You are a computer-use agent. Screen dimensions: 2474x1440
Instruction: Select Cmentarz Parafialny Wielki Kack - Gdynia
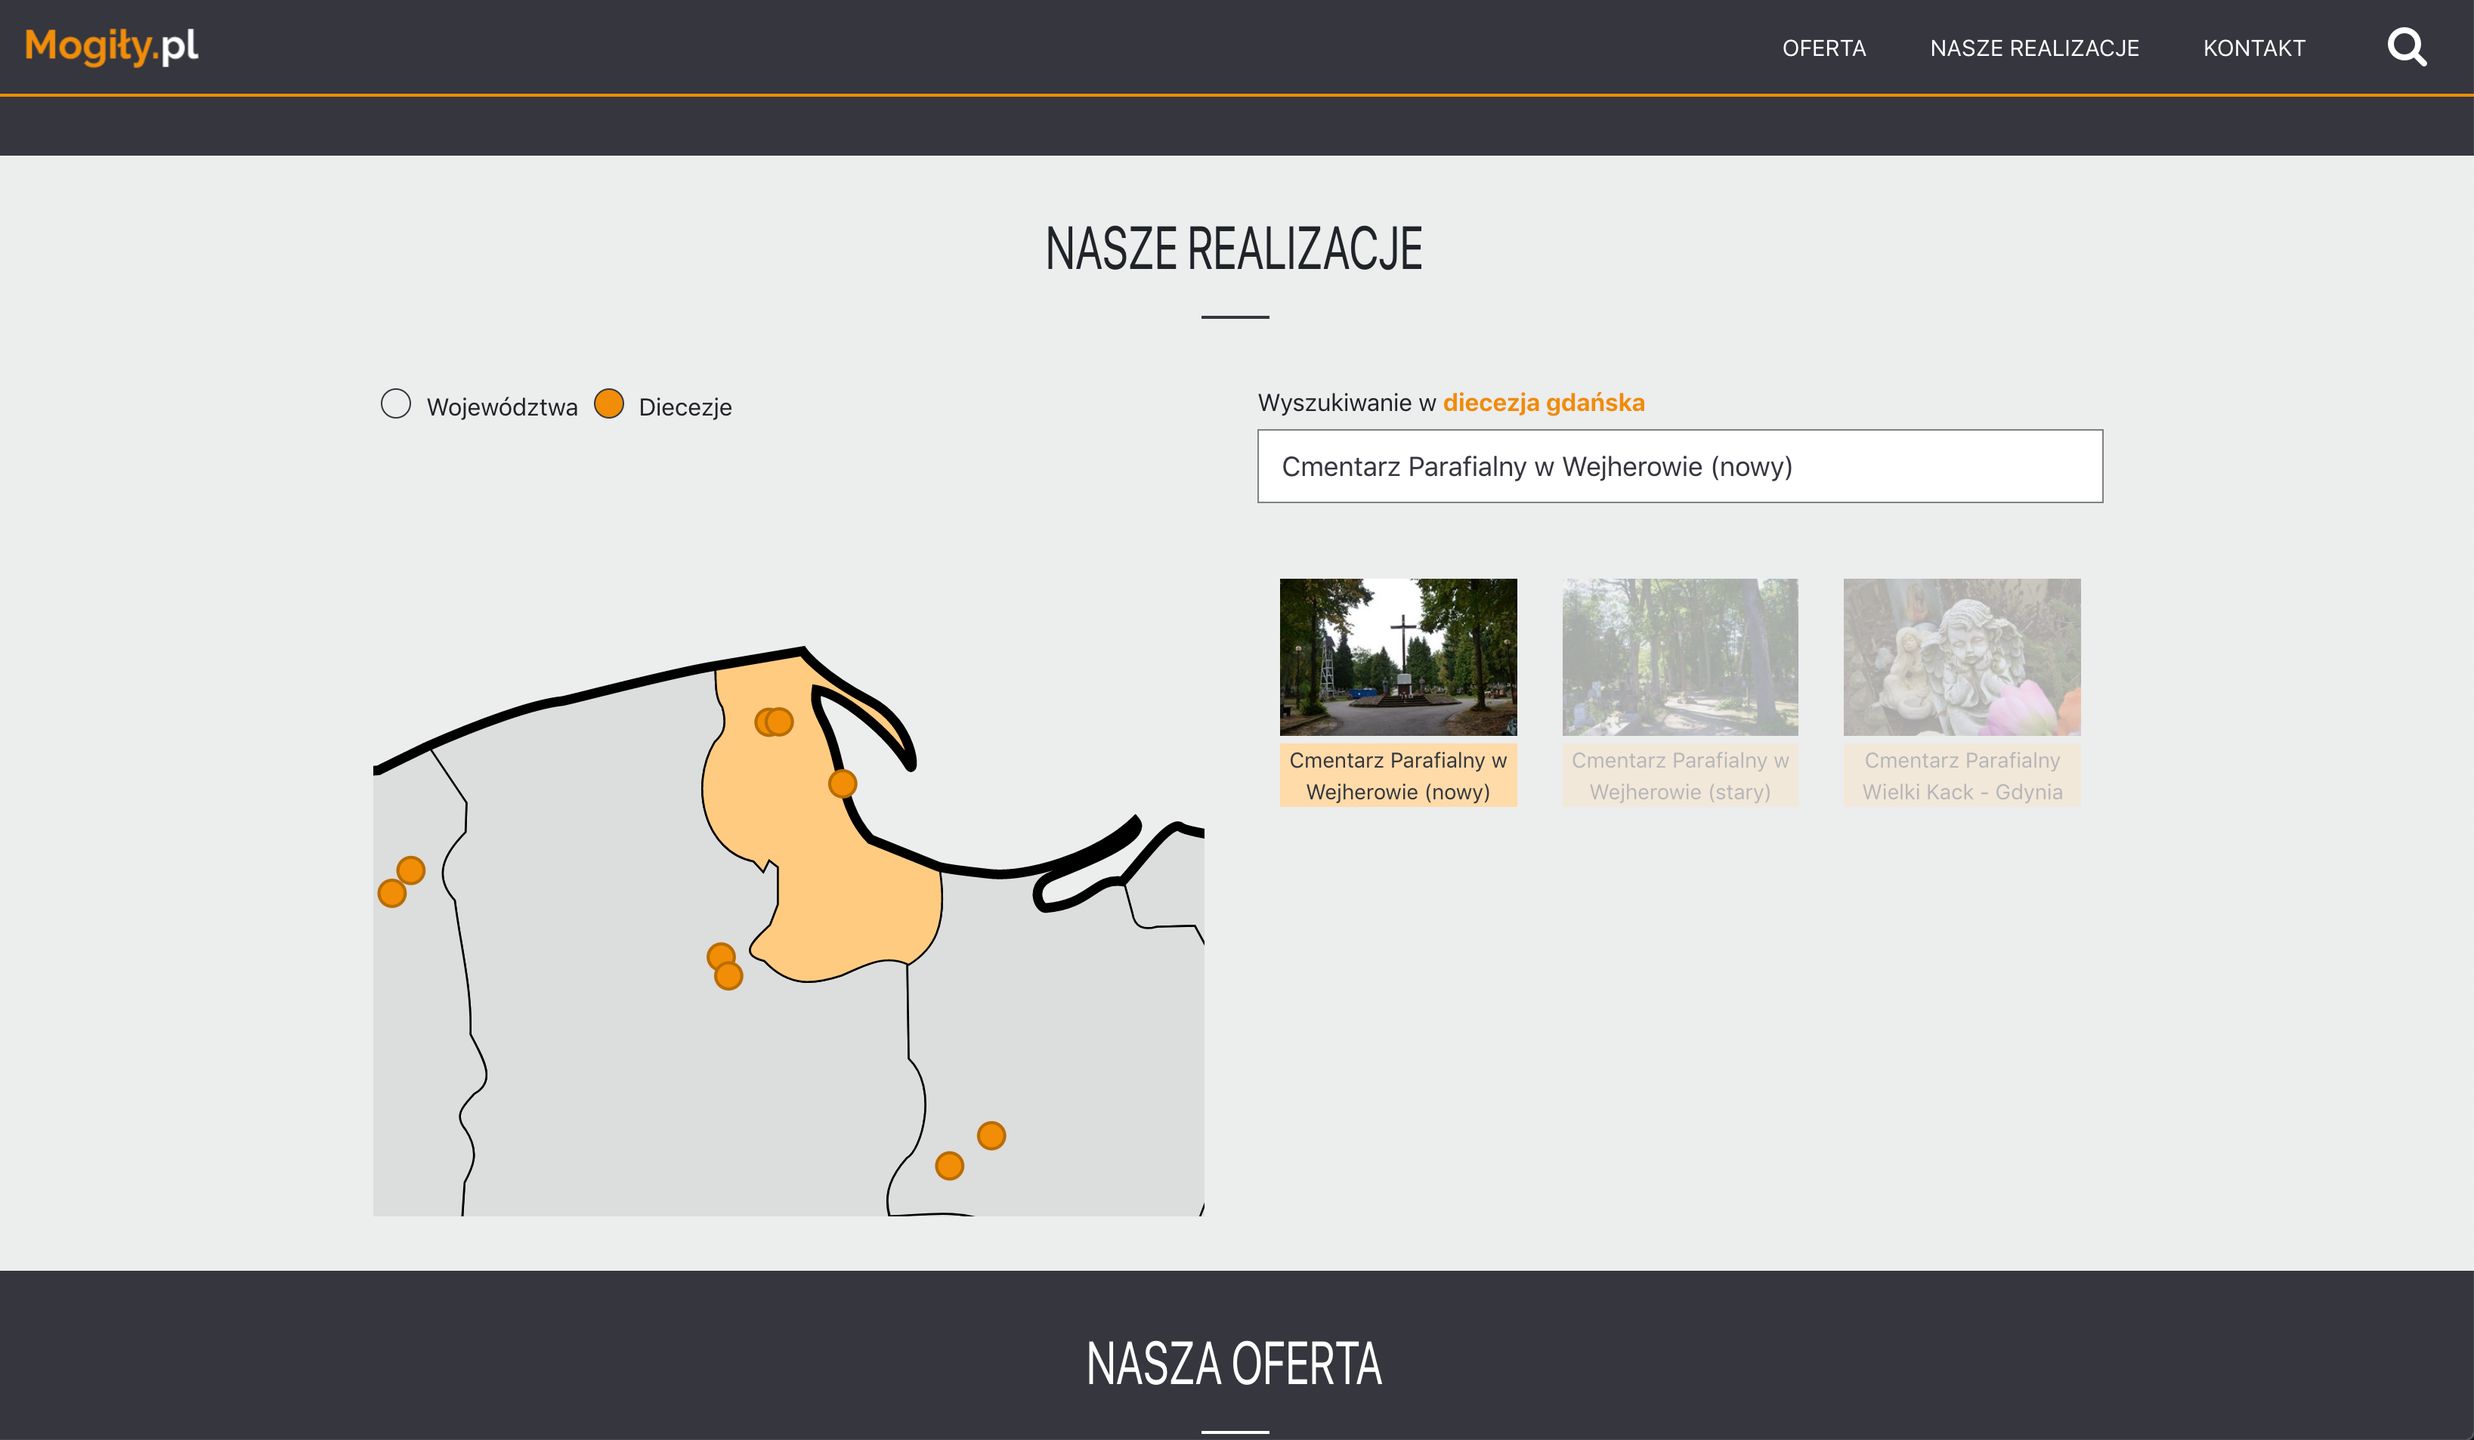tap(1961, 774)
